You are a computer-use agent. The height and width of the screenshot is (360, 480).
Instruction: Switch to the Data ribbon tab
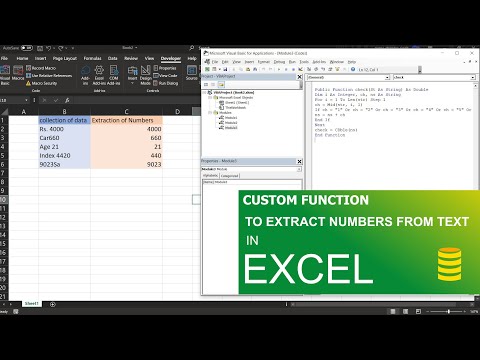click(113, 58)
